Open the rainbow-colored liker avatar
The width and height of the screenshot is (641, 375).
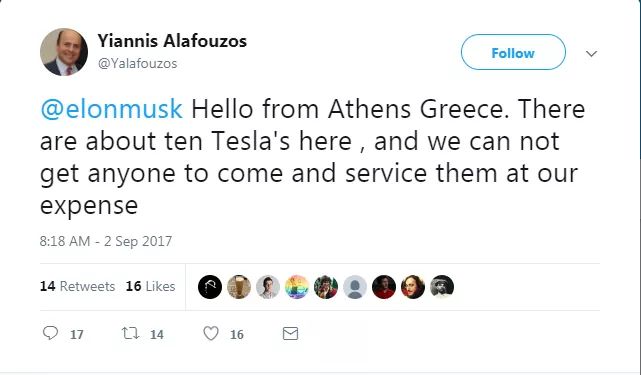pos(297,287)
